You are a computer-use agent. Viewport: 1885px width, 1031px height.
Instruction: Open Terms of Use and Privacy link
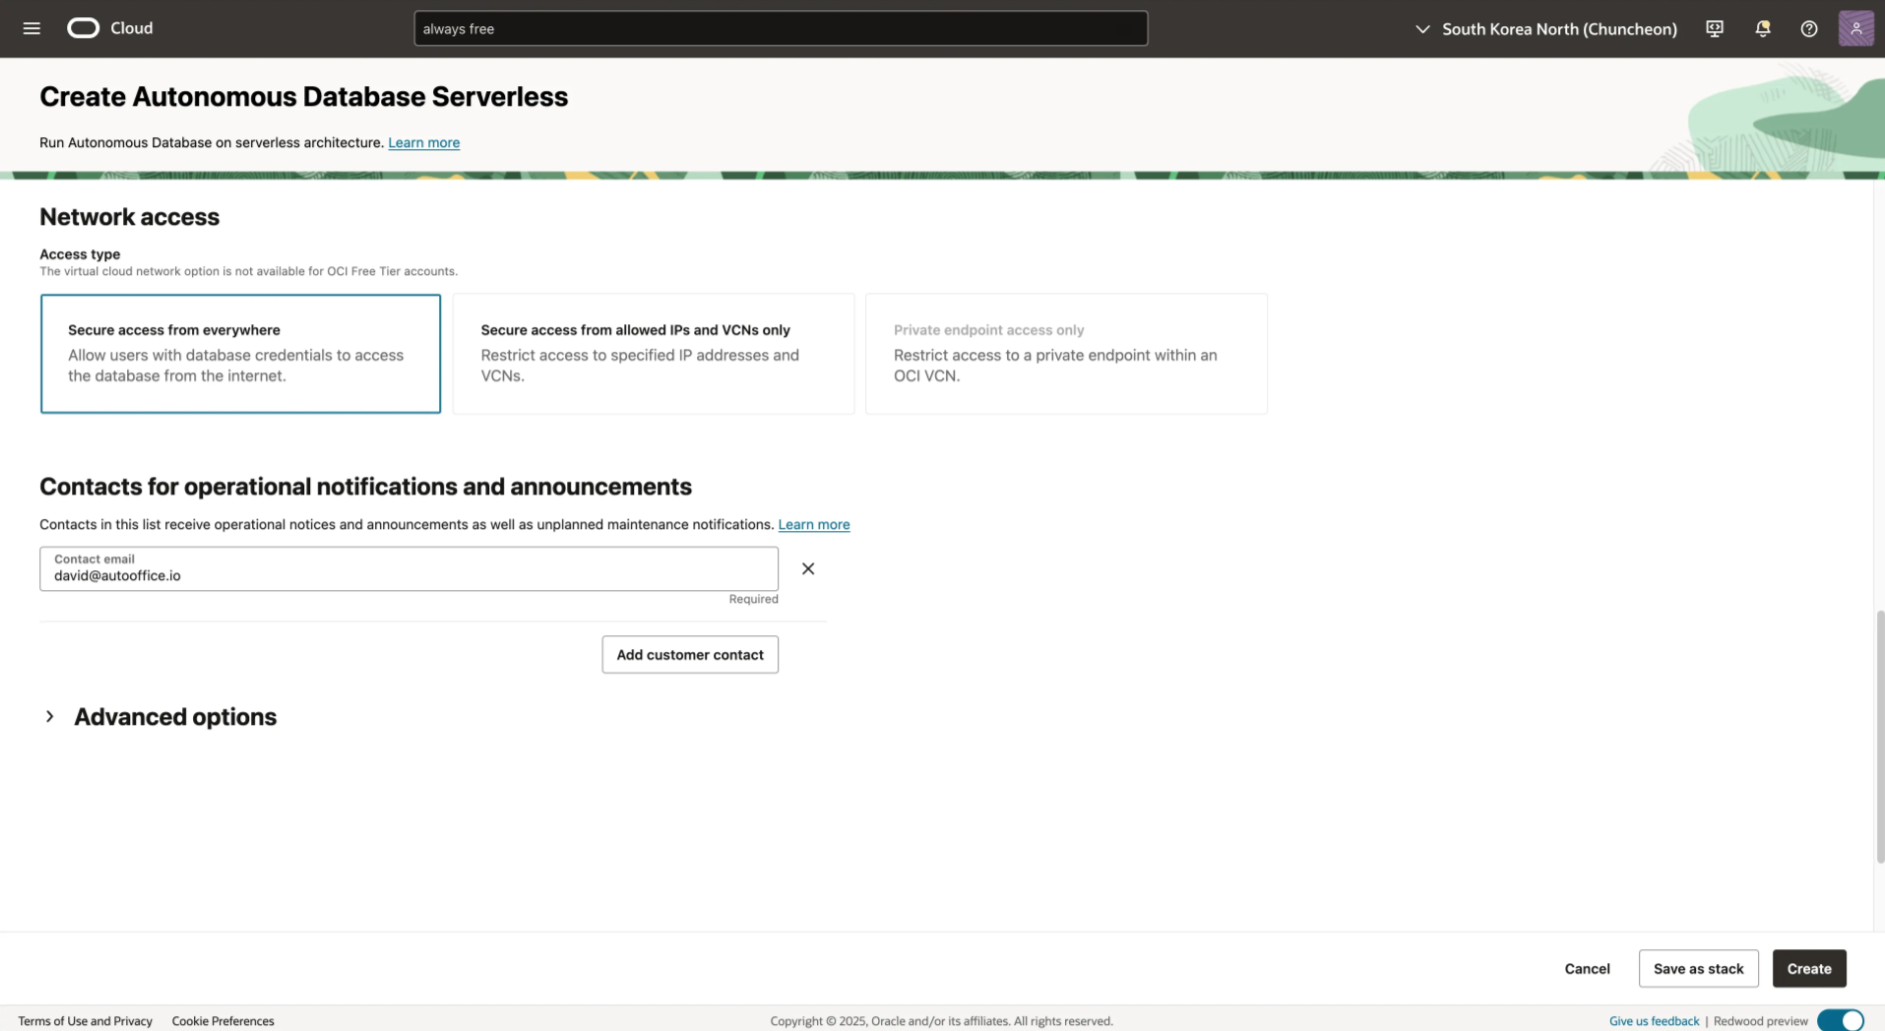85,1021
